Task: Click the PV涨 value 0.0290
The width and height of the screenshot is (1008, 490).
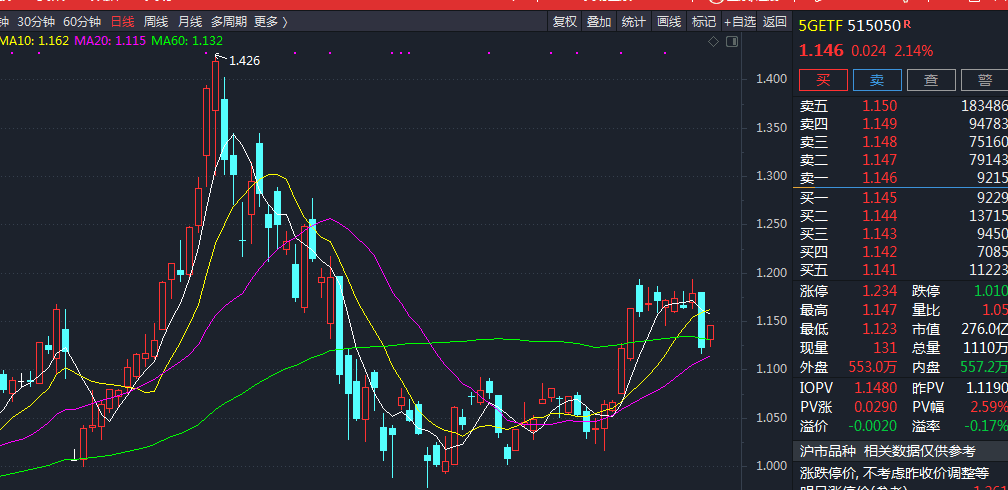Action: 876,406
